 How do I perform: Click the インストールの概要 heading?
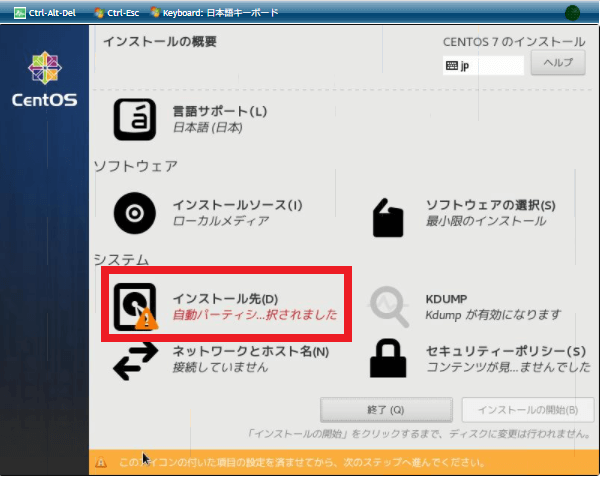(x=160, y=41)
